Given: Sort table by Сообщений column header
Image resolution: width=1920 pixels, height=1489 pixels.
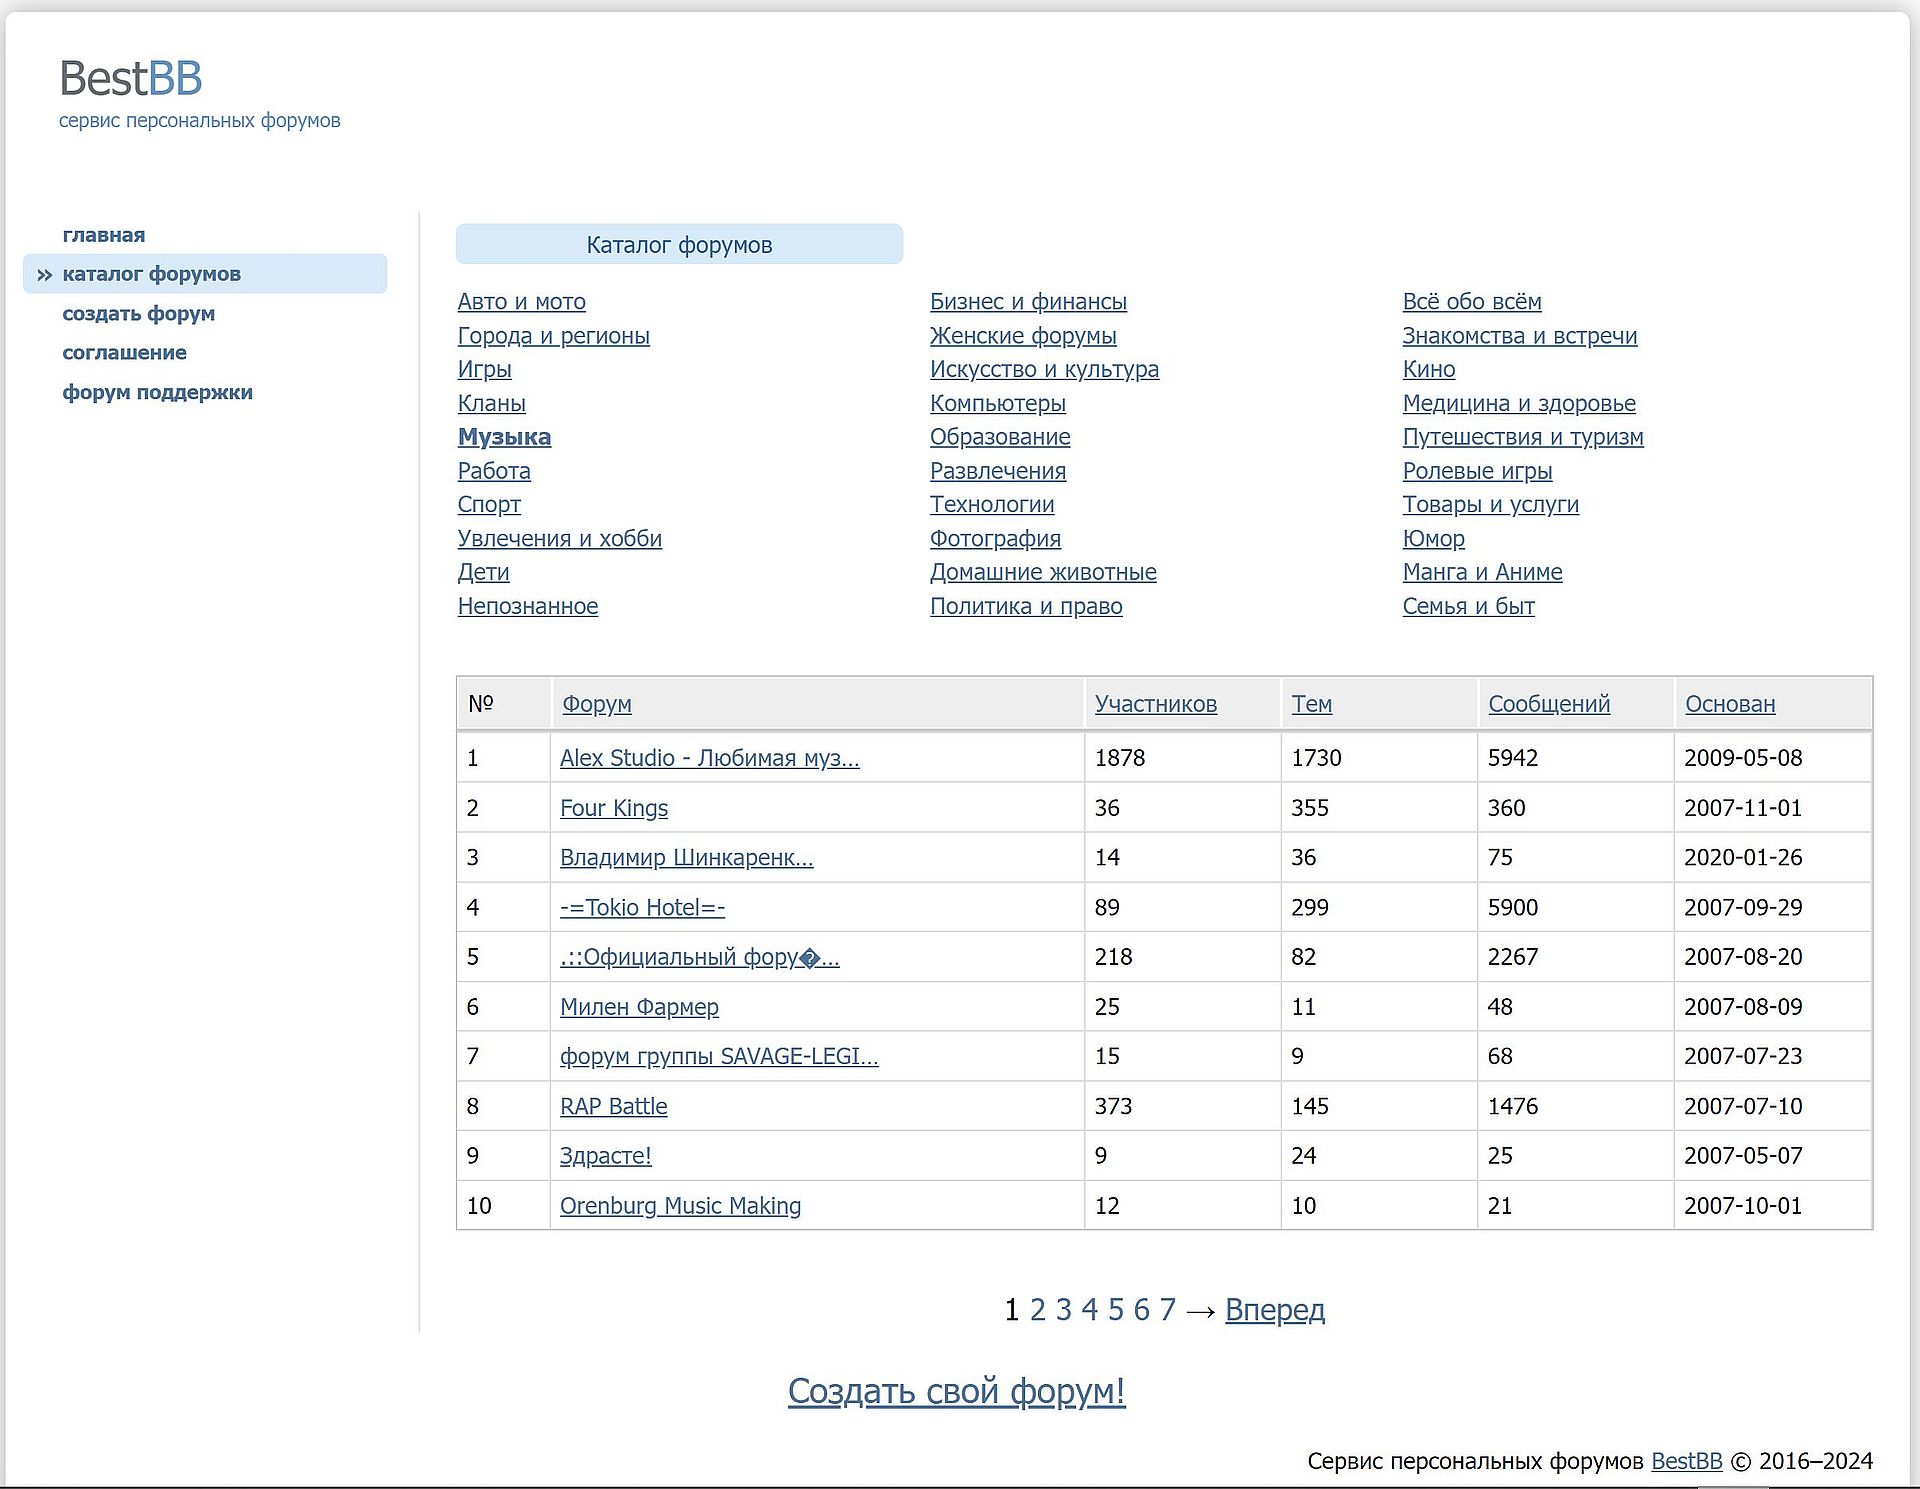Looking at the screenshot, I should [1549, 704].
